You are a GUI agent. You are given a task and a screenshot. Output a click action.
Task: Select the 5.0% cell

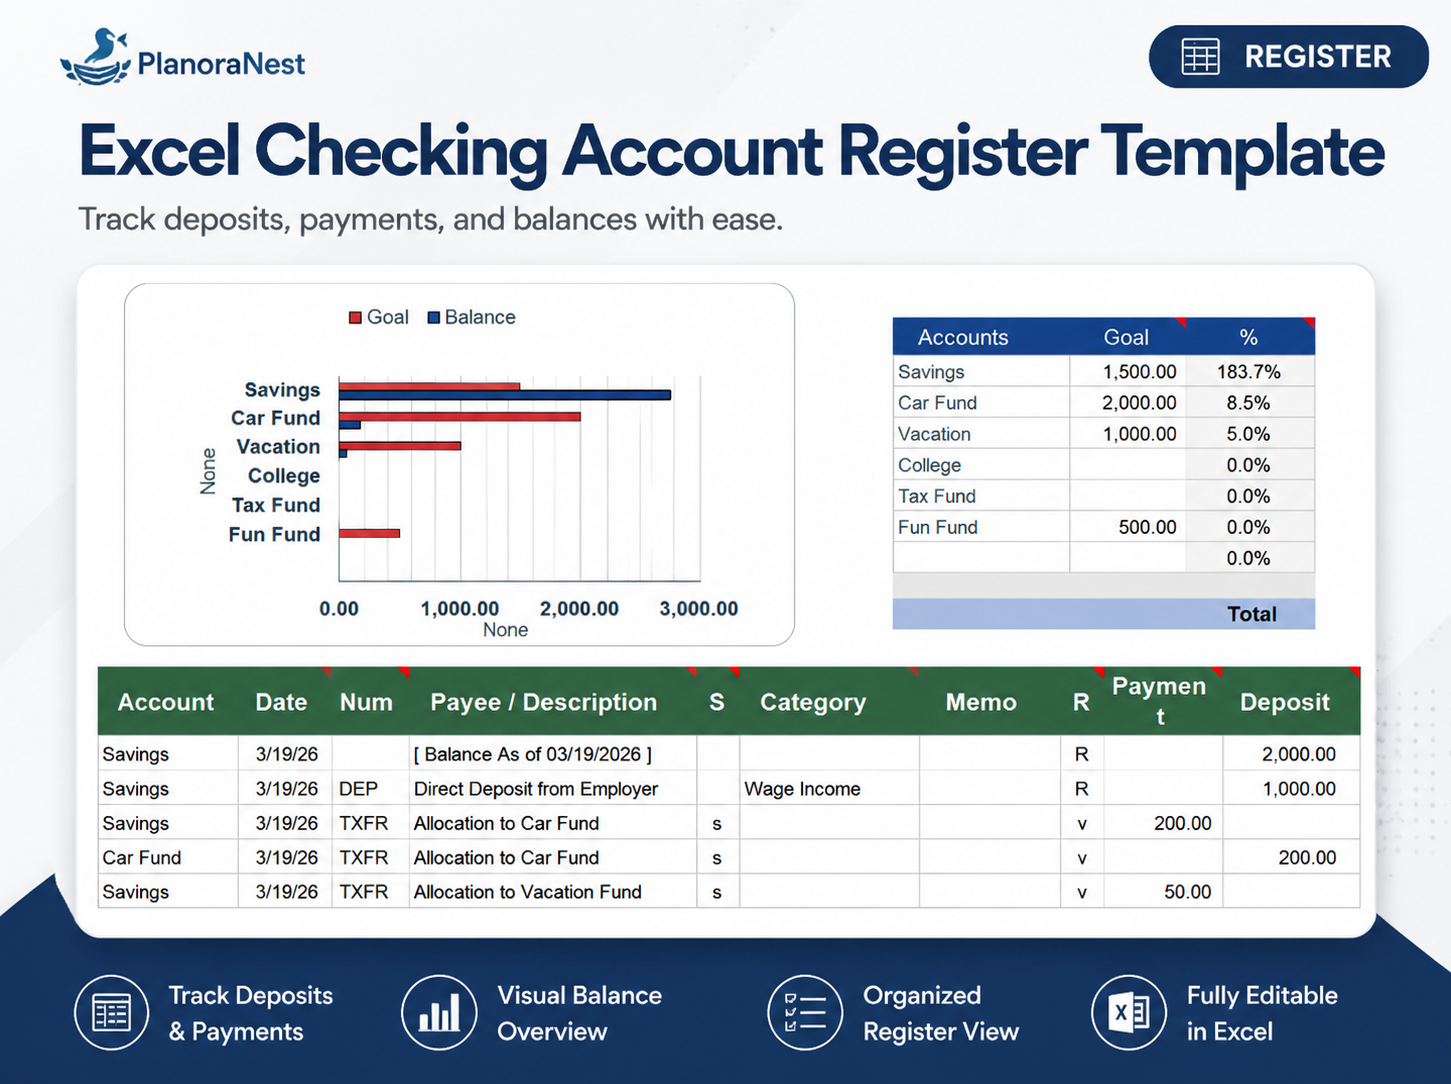point(1249,433)
